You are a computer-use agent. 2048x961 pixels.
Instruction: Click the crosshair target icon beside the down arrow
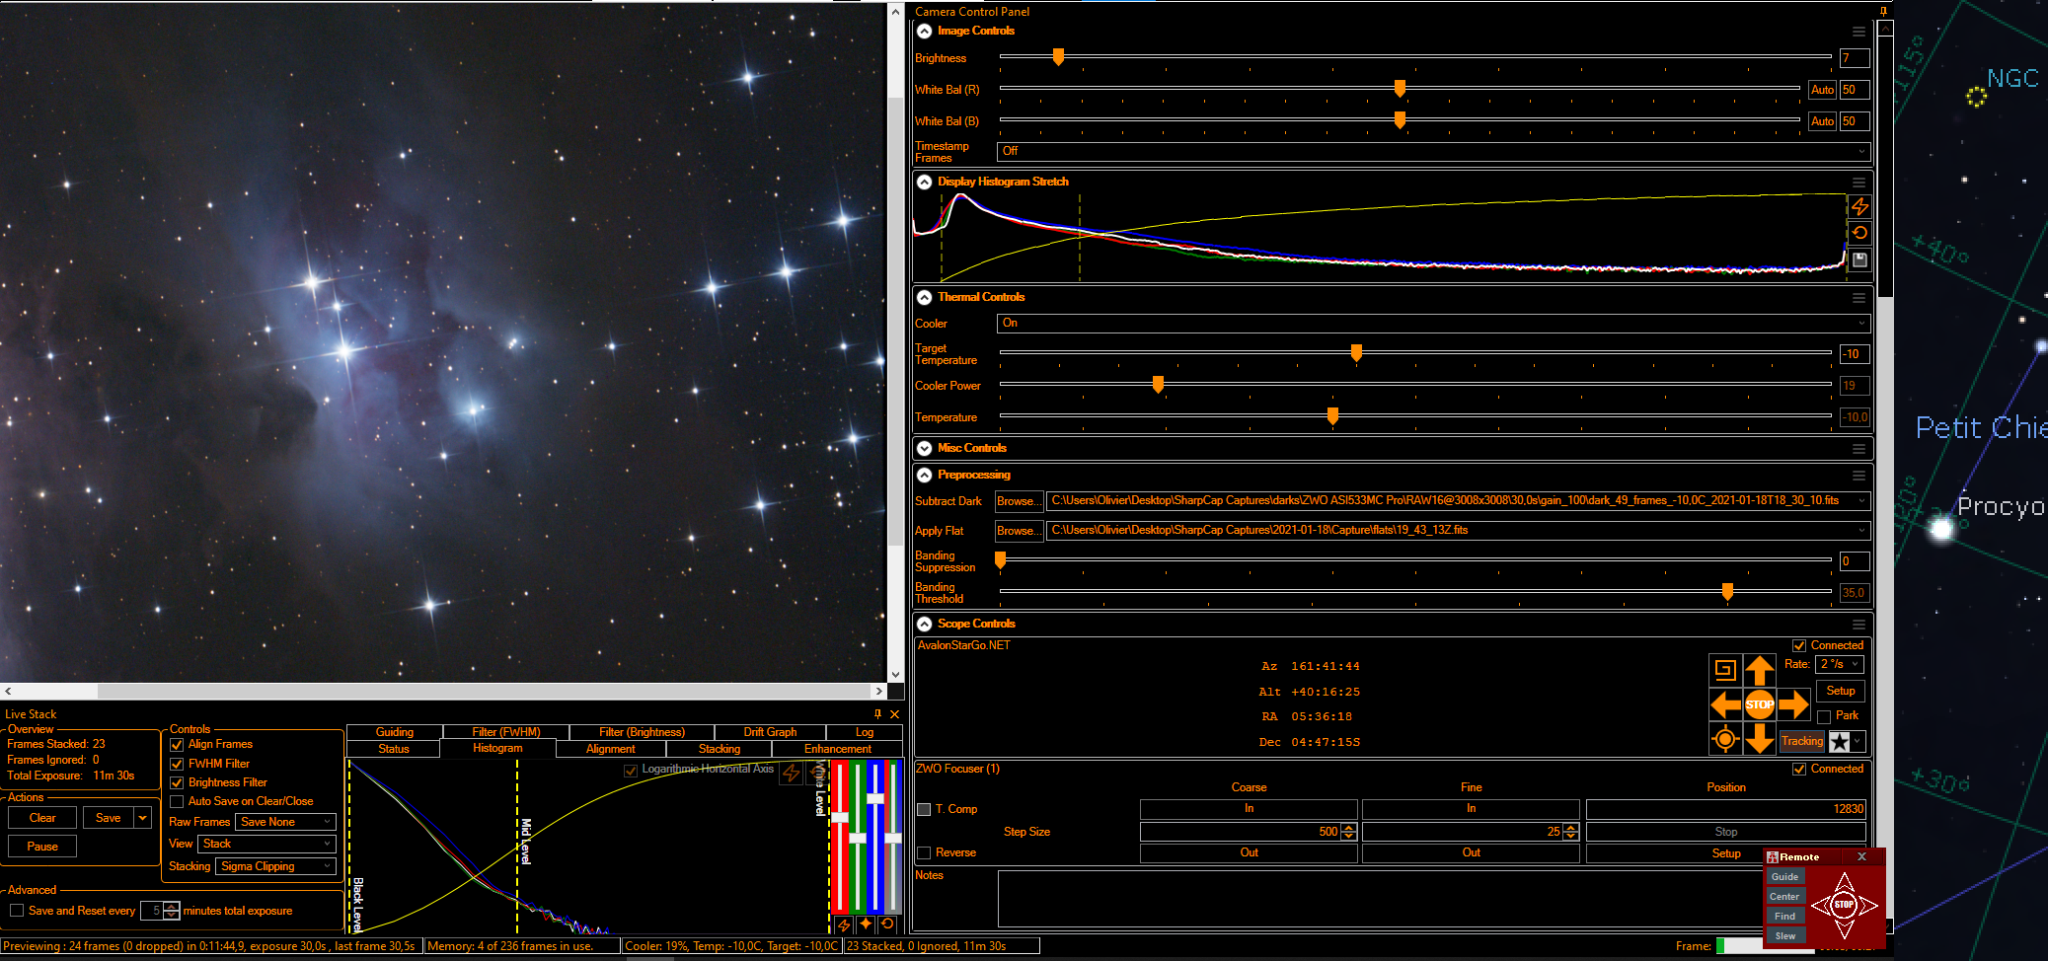(1725, 740)
